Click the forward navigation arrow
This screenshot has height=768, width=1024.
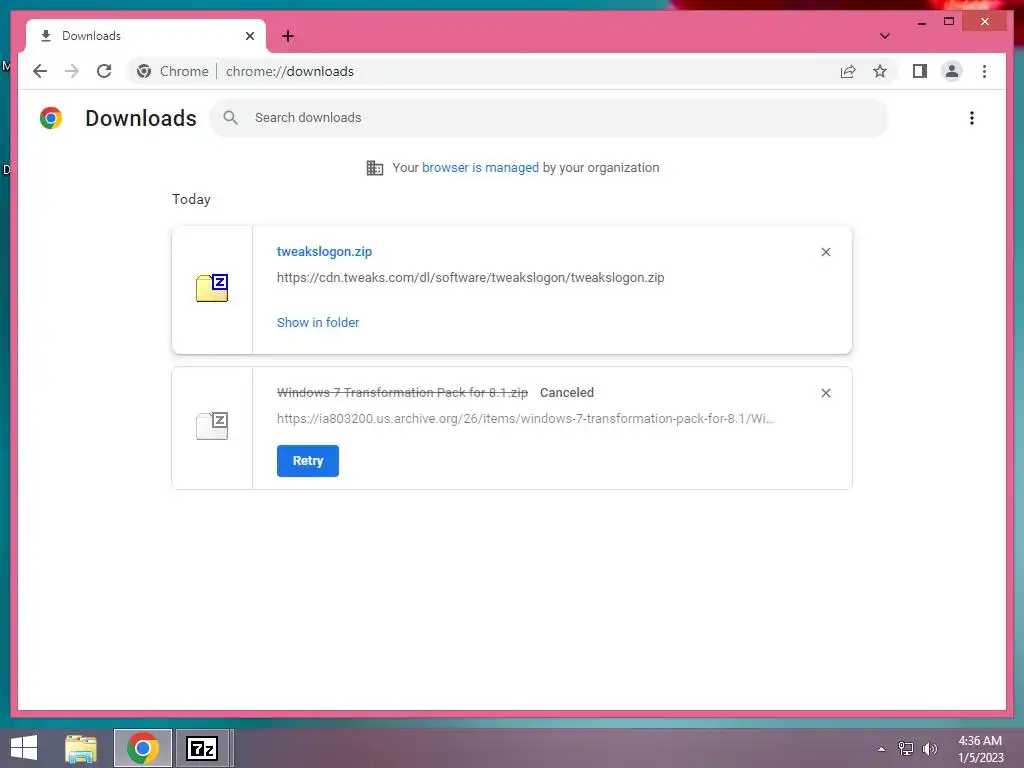point(72,71)
